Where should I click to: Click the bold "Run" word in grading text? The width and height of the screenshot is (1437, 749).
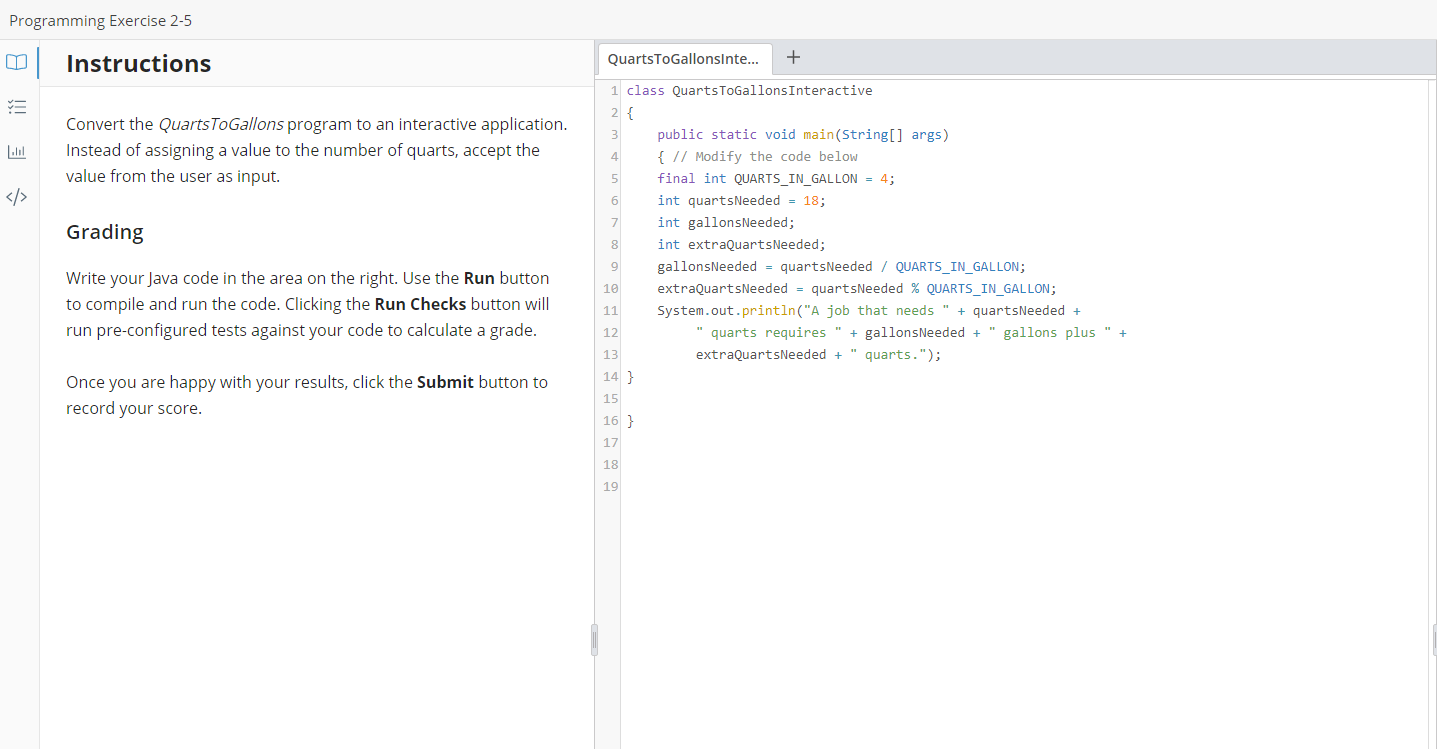pos(479,278)
